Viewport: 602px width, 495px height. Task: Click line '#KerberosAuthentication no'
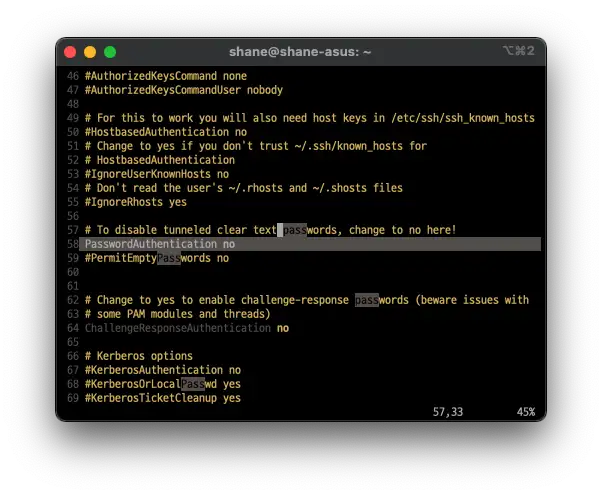(x=163, y=370)
